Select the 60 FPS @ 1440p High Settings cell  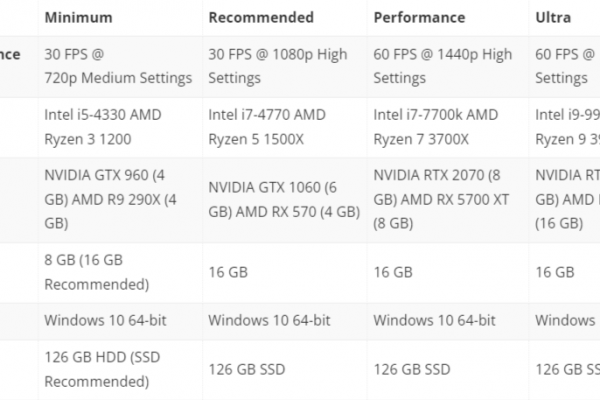tap(448, 67)
